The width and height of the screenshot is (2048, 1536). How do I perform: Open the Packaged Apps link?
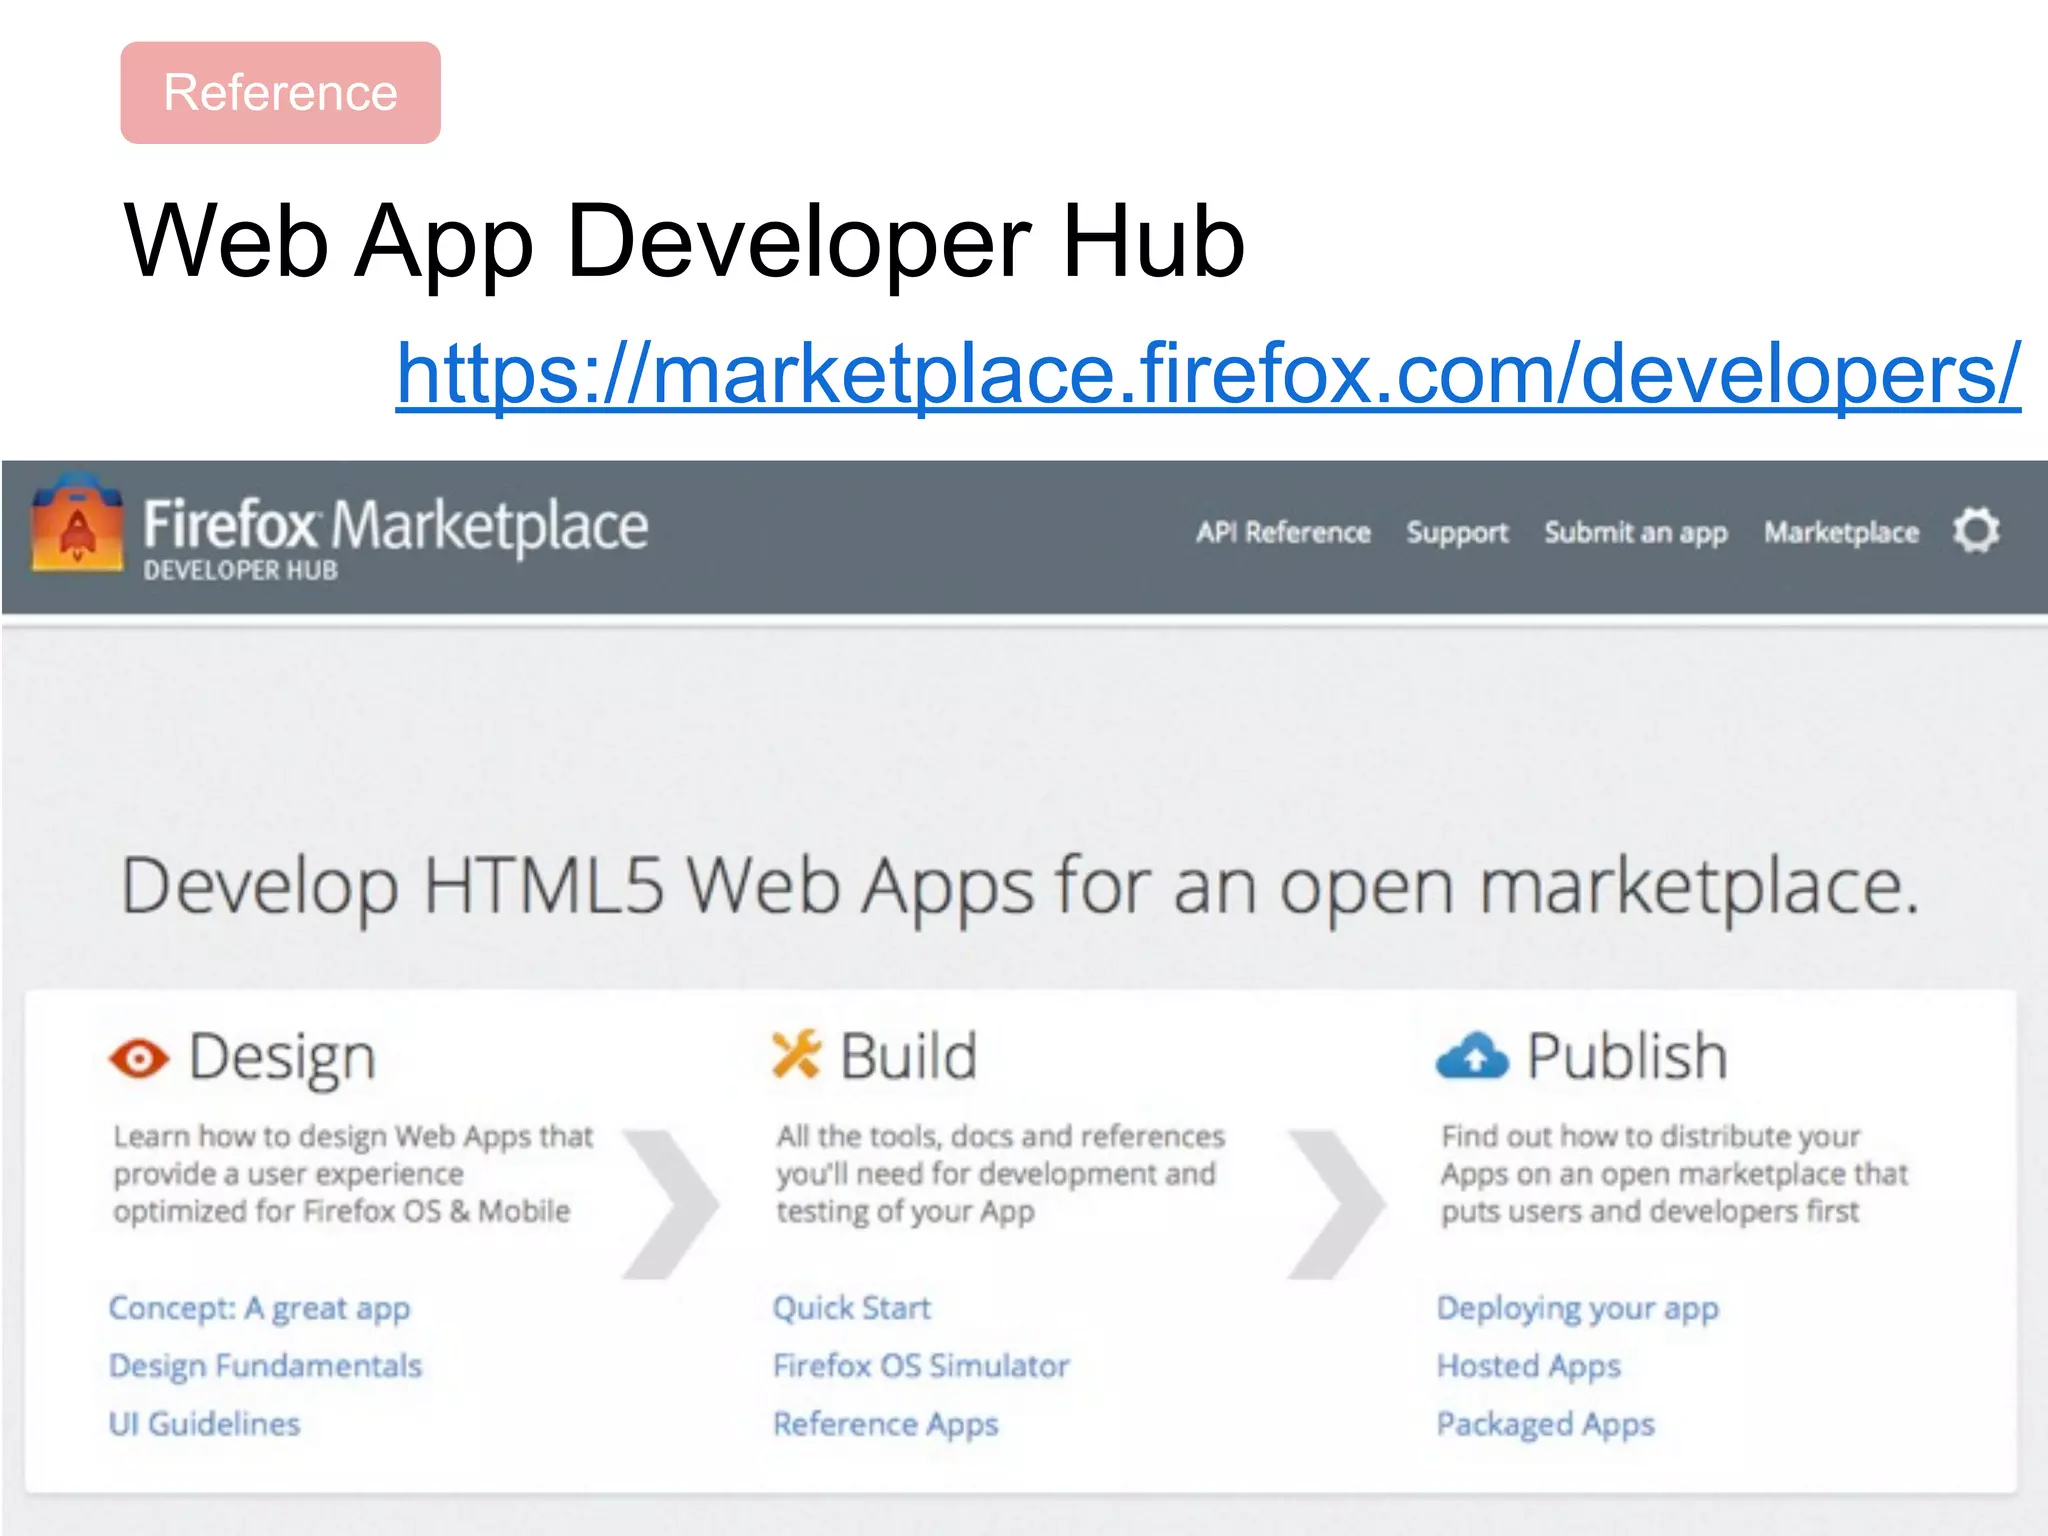pos(1545,1424)
